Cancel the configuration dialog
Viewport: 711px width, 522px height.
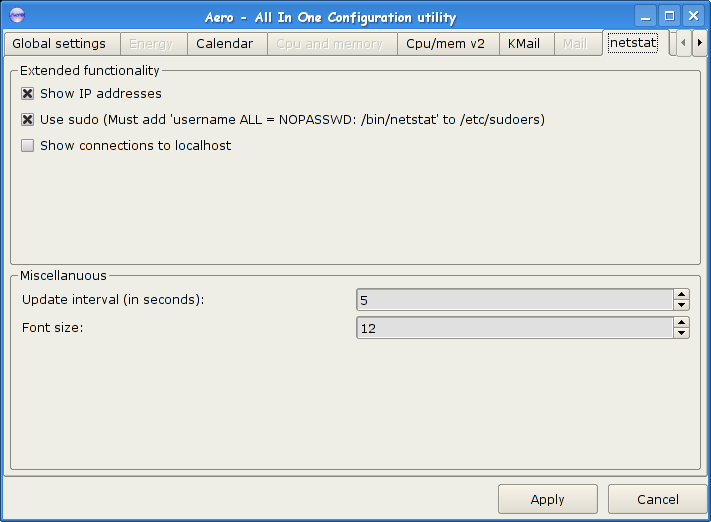point(657,499)
